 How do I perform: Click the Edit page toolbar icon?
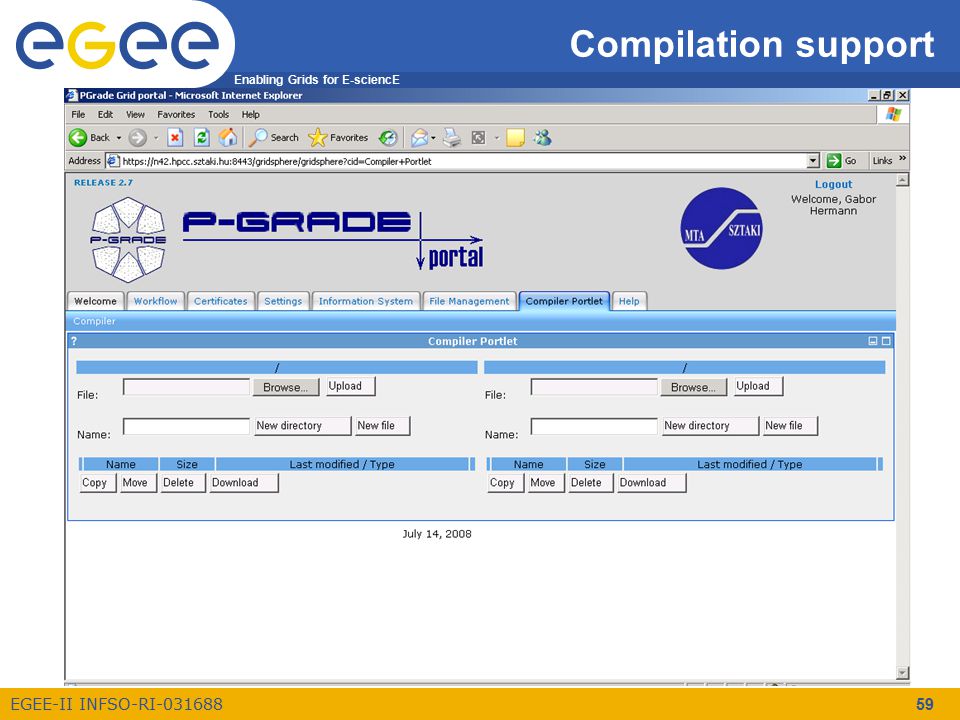pos(479,138)
